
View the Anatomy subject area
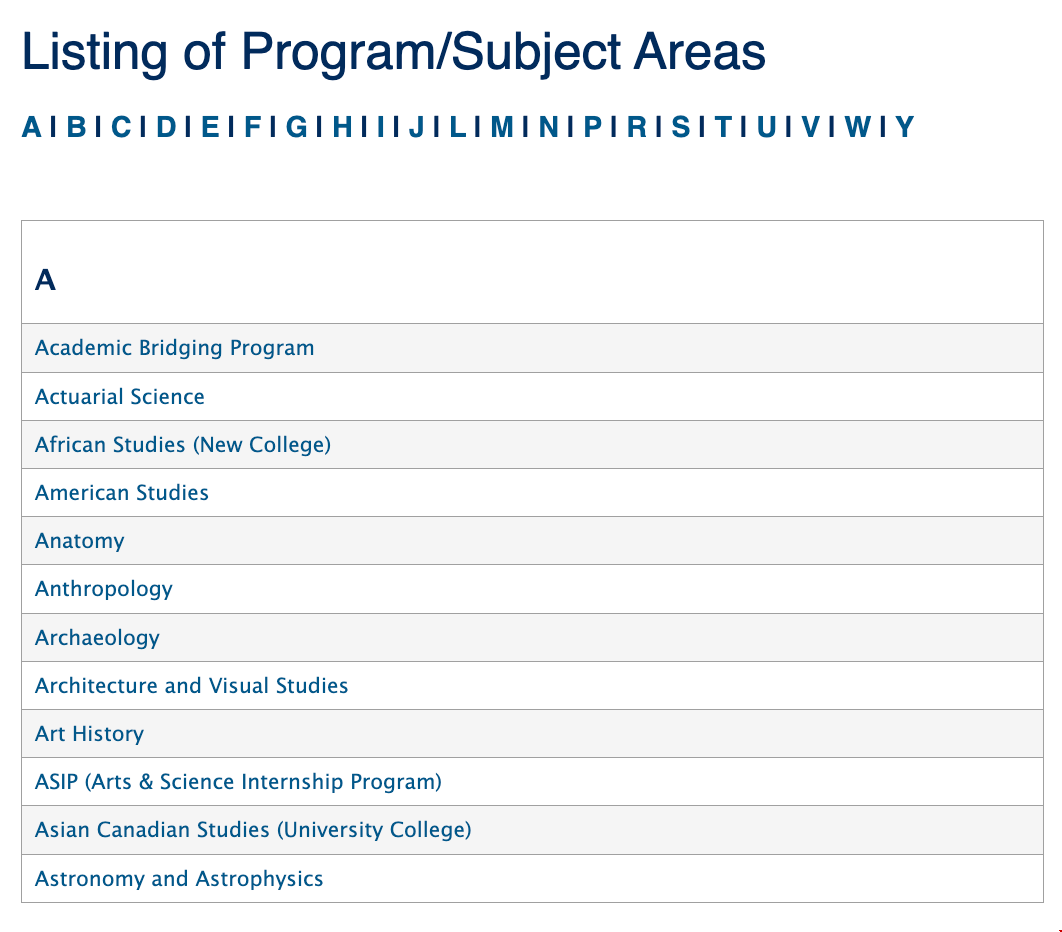click(x=79, y=541)
